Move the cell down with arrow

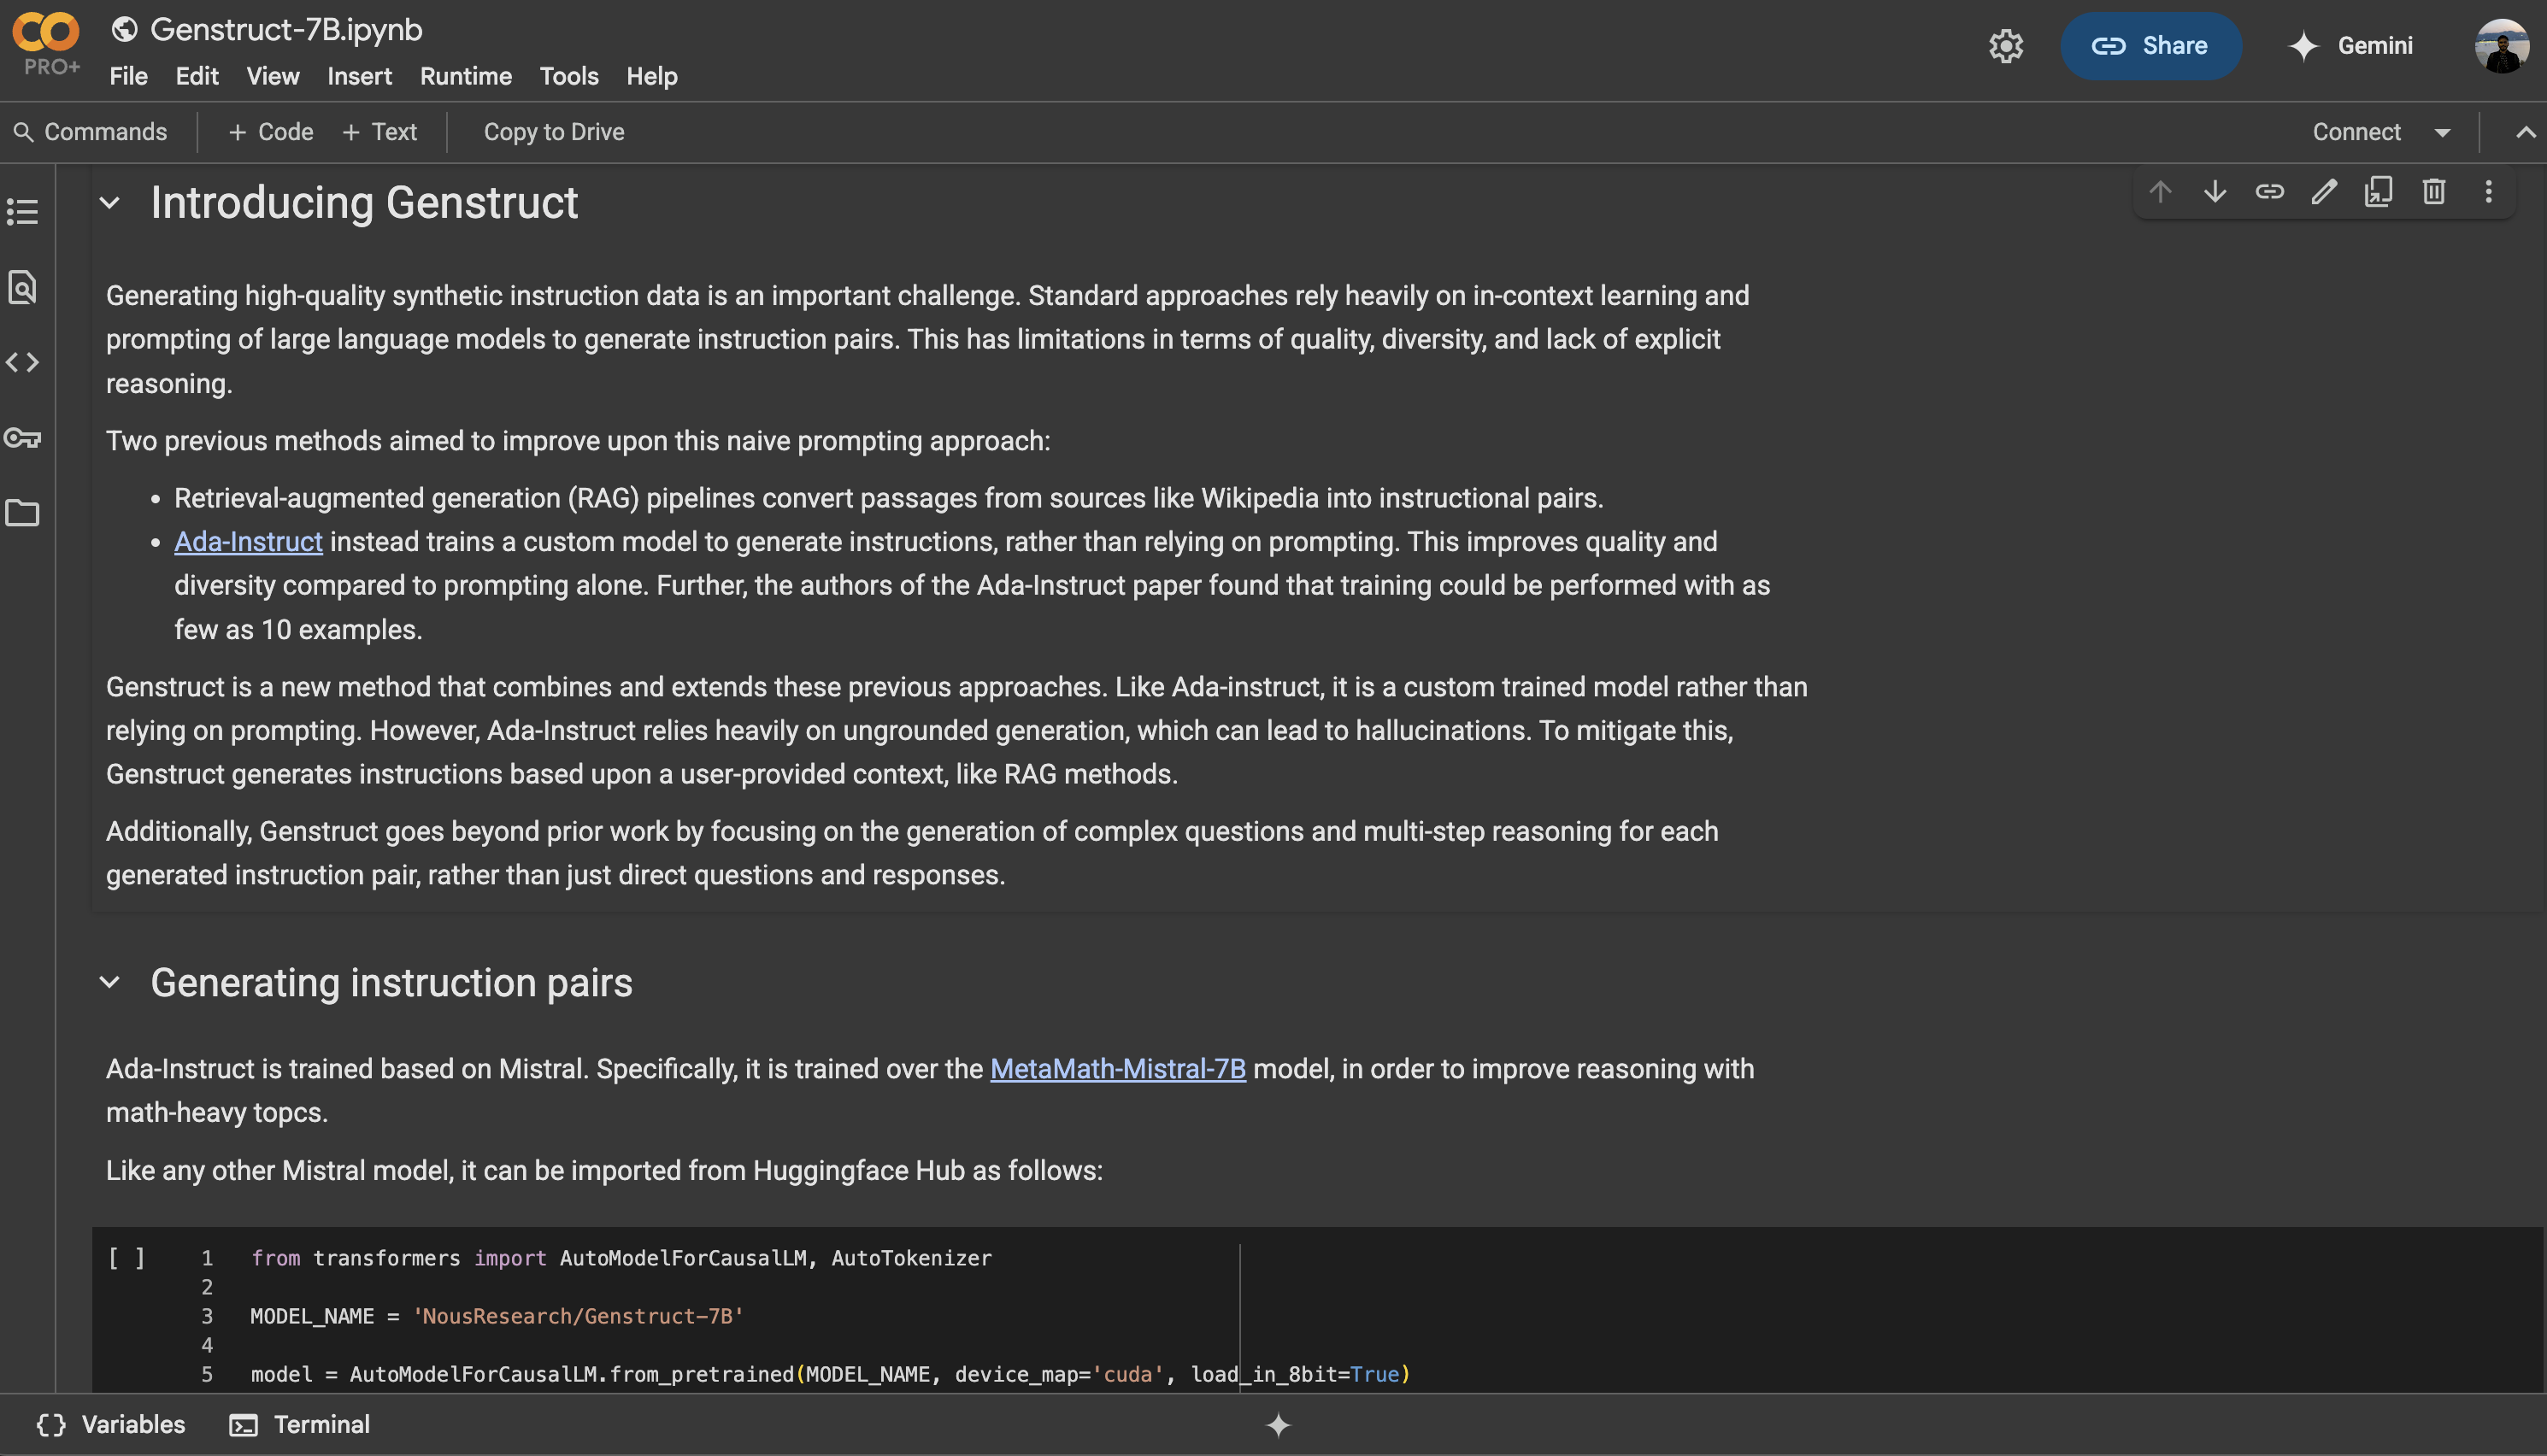coord(2215,191)
